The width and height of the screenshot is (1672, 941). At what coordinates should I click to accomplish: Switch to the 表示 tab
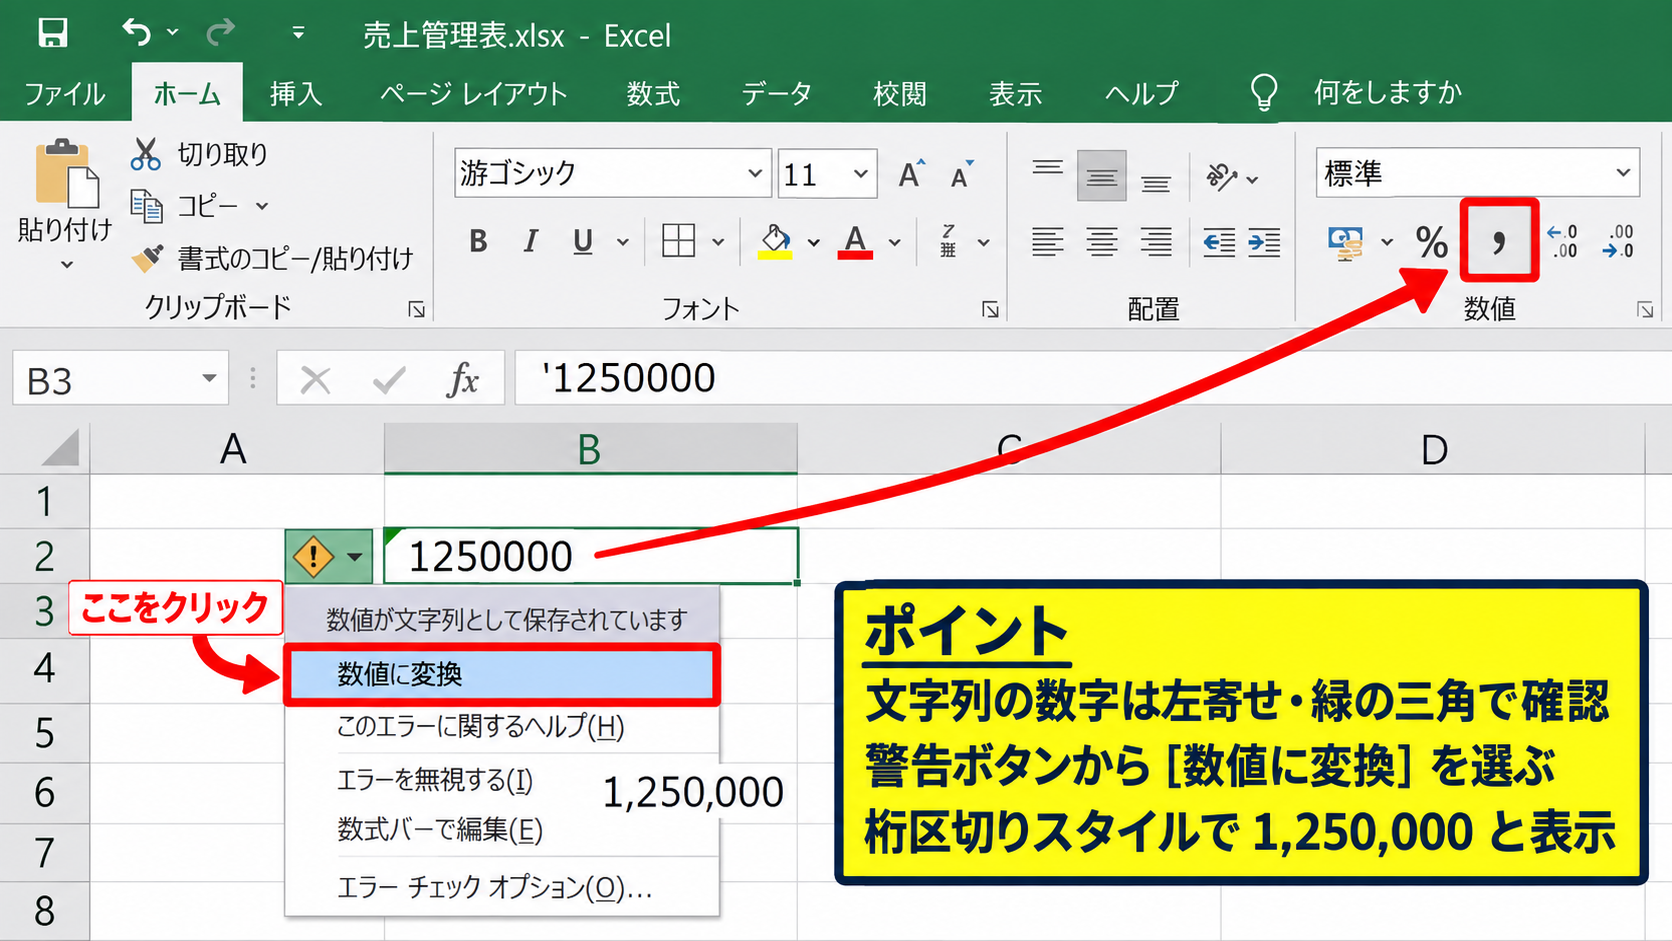(x=1015, y=94)
